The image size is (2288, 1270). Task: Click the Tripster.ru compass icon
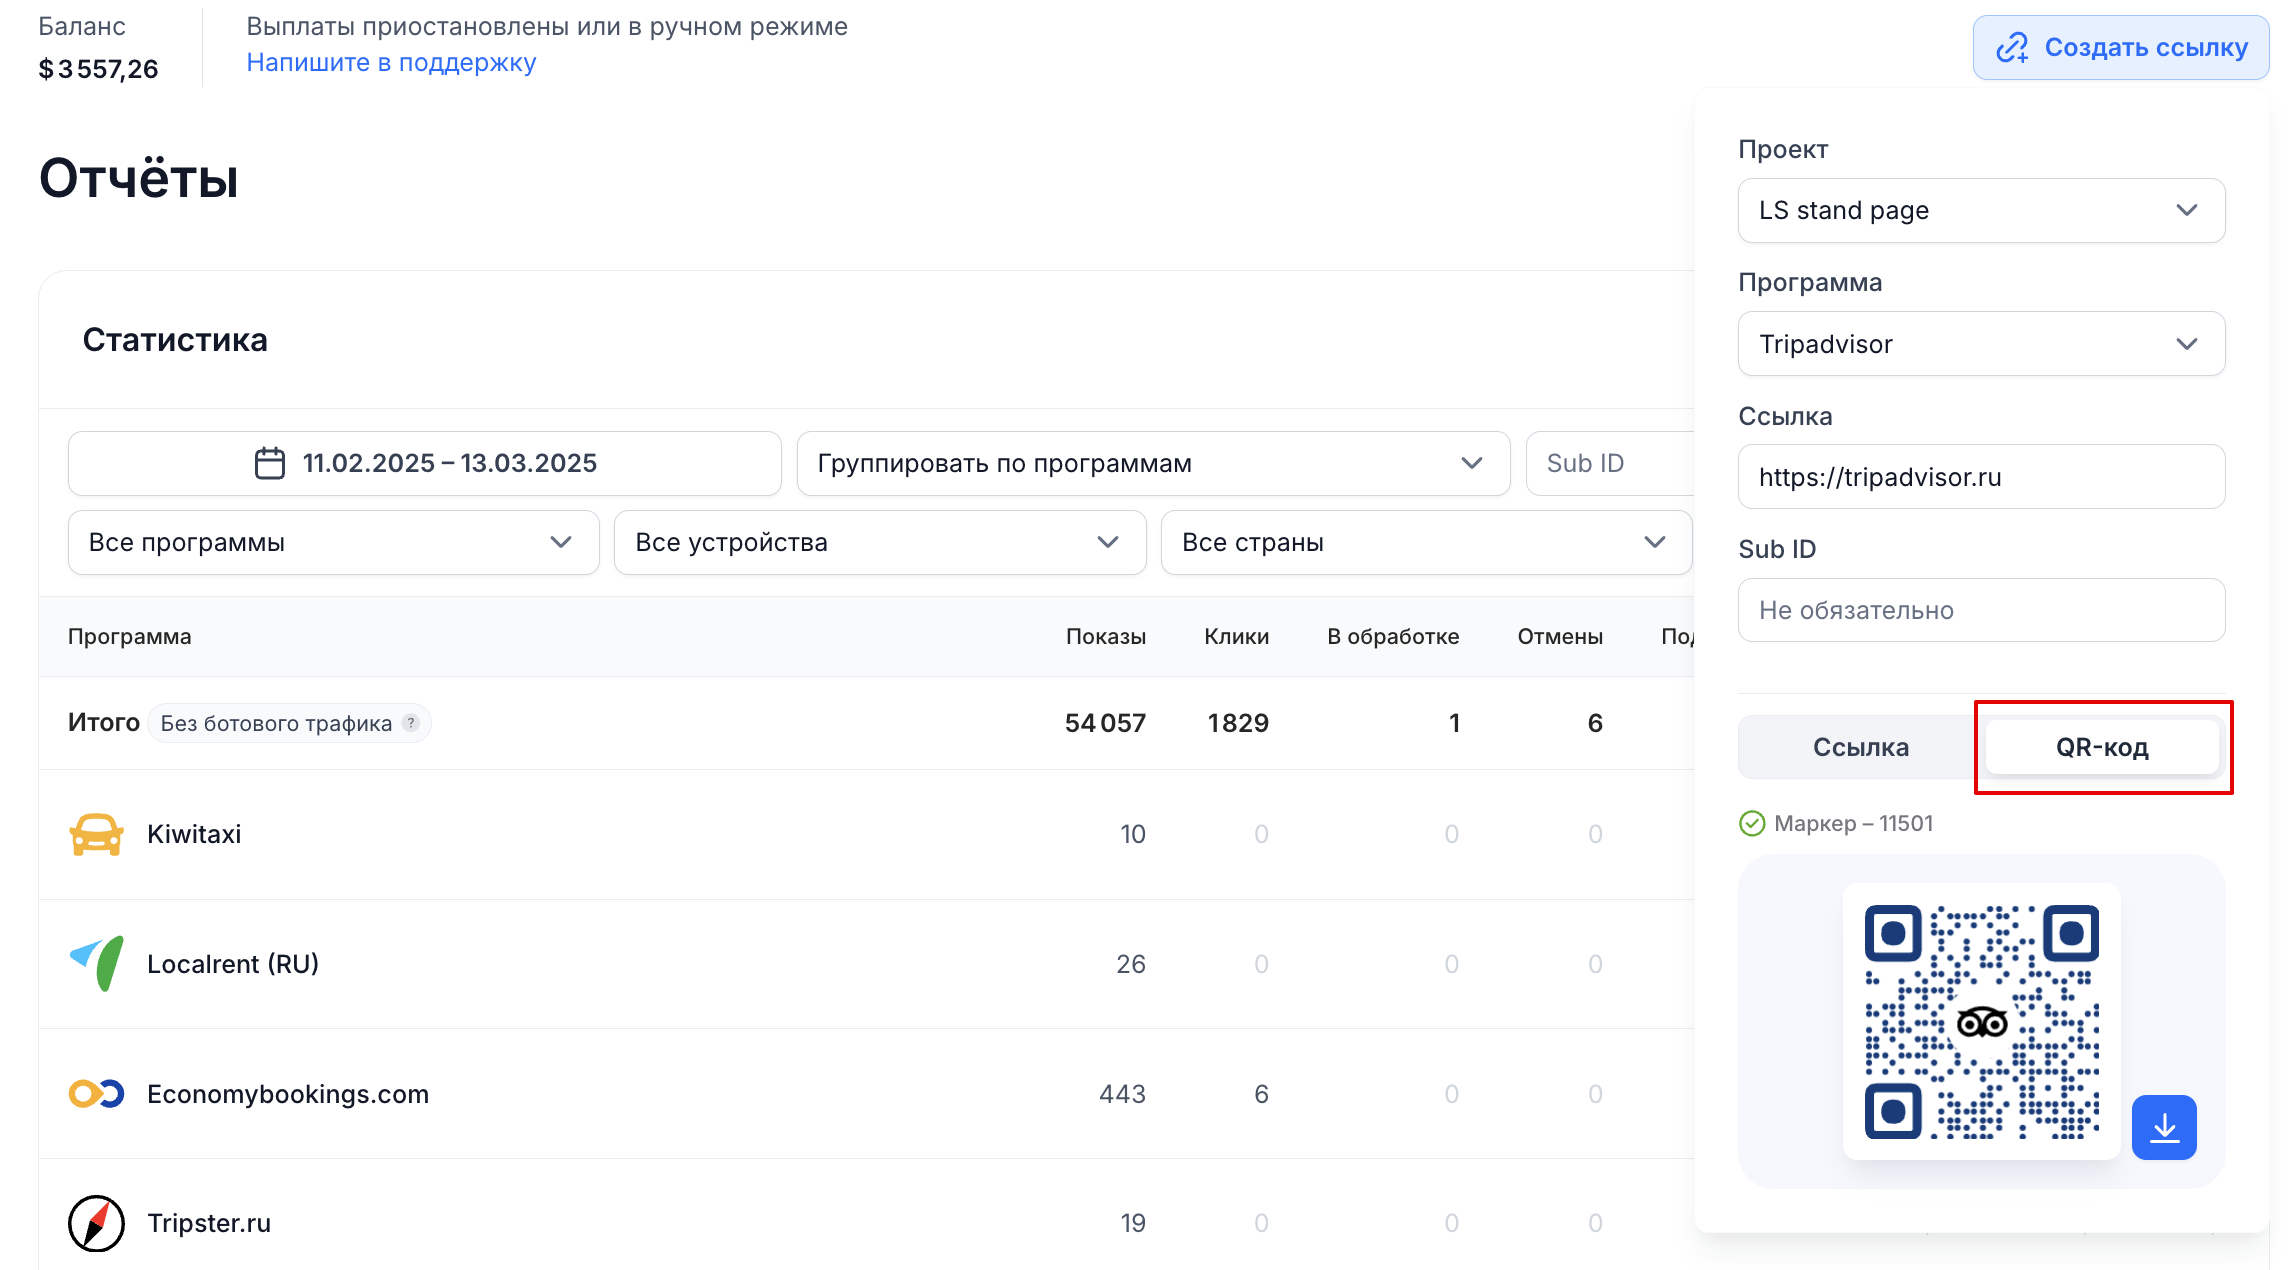[96, 1223]
